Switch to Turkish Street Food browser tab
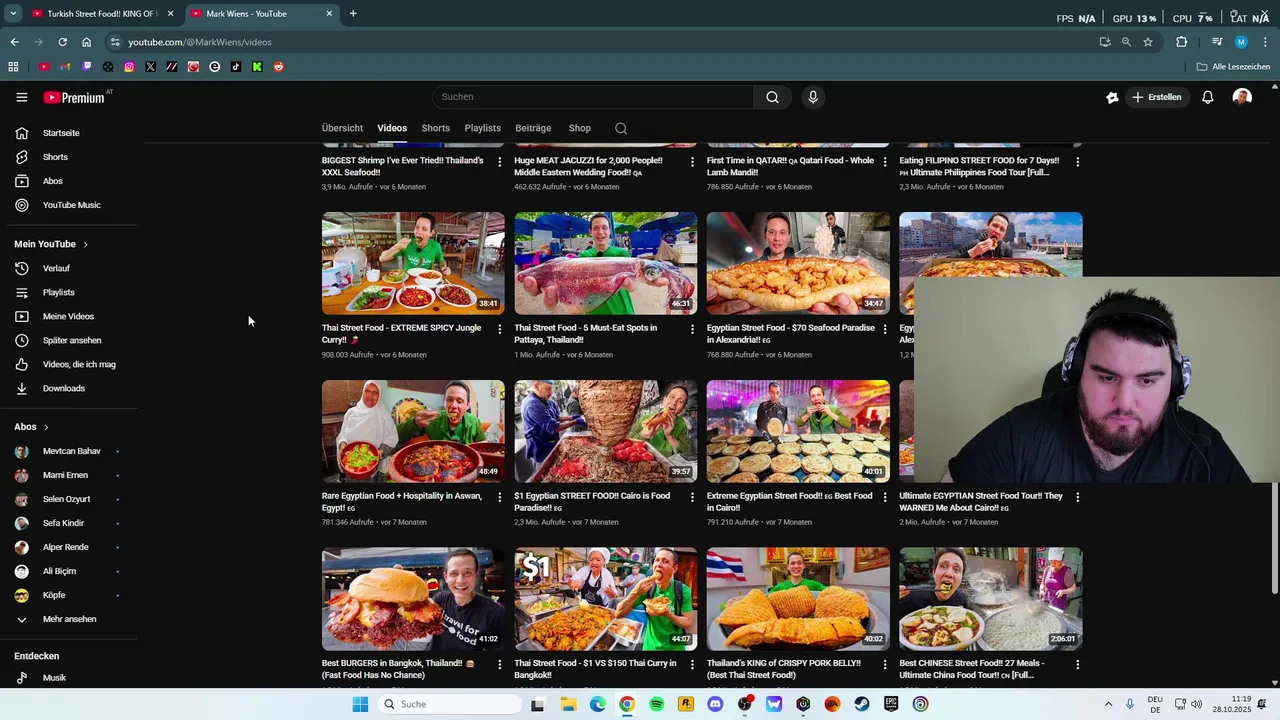 point(102,14)
